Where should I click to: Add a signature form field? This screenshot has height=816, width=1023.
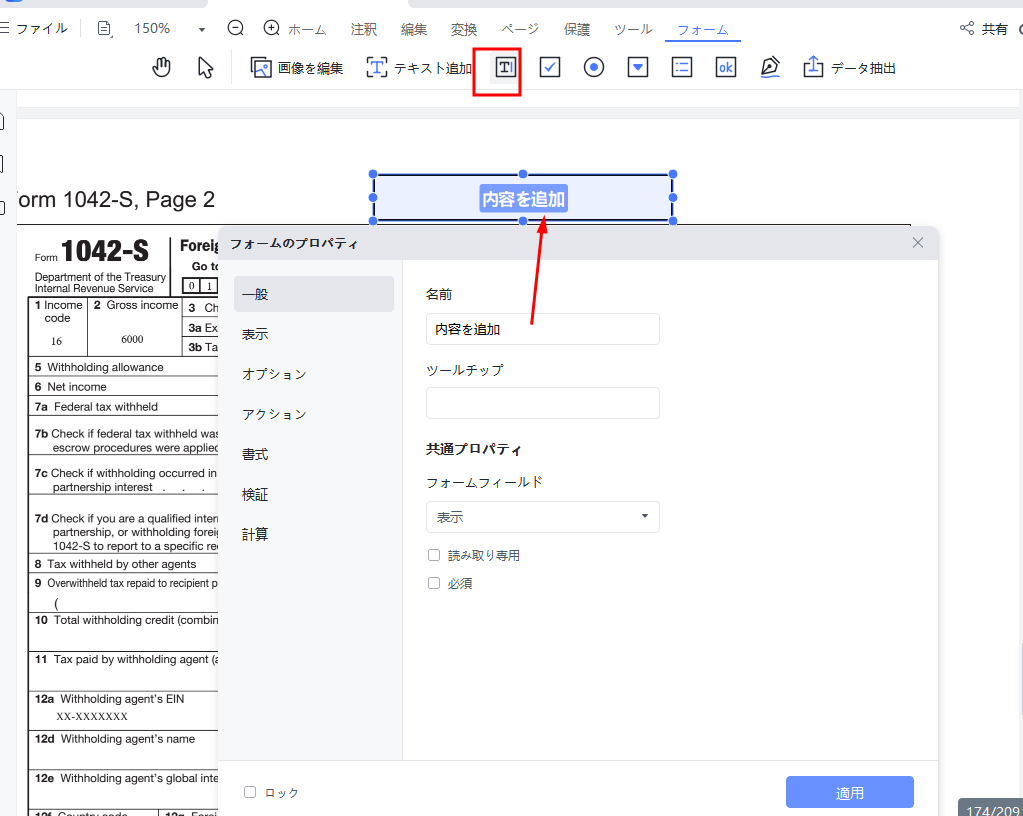769,67
